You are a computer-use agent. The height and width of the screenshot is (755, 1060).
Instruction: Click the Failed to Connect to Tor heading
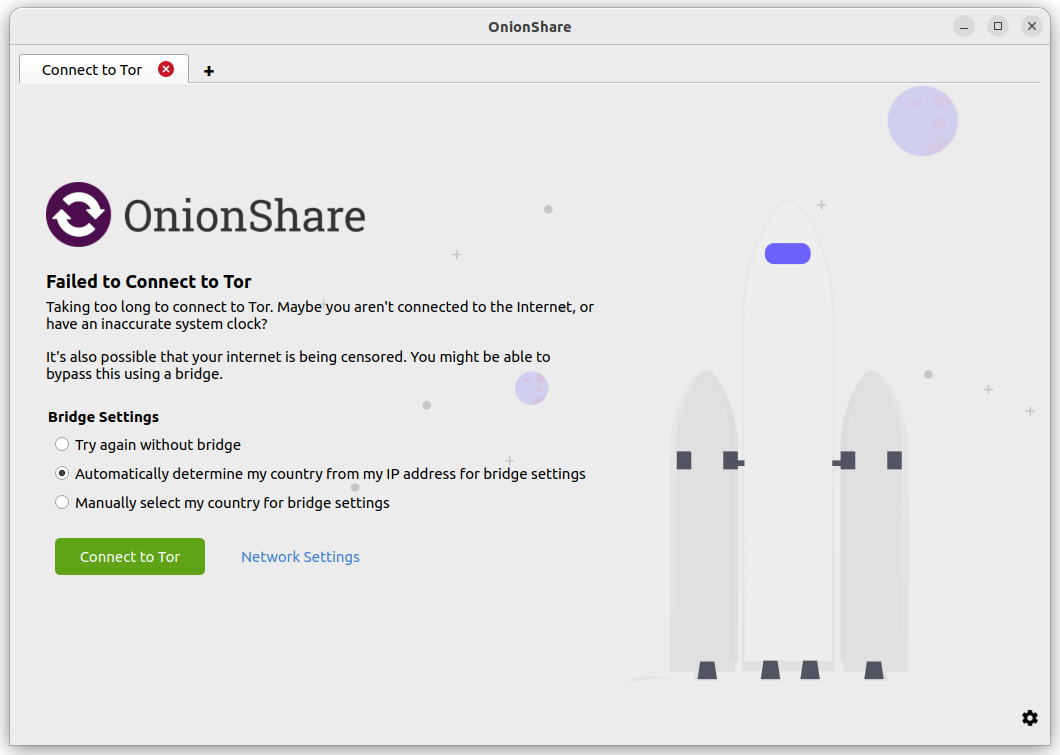click(x=149, y=281)
